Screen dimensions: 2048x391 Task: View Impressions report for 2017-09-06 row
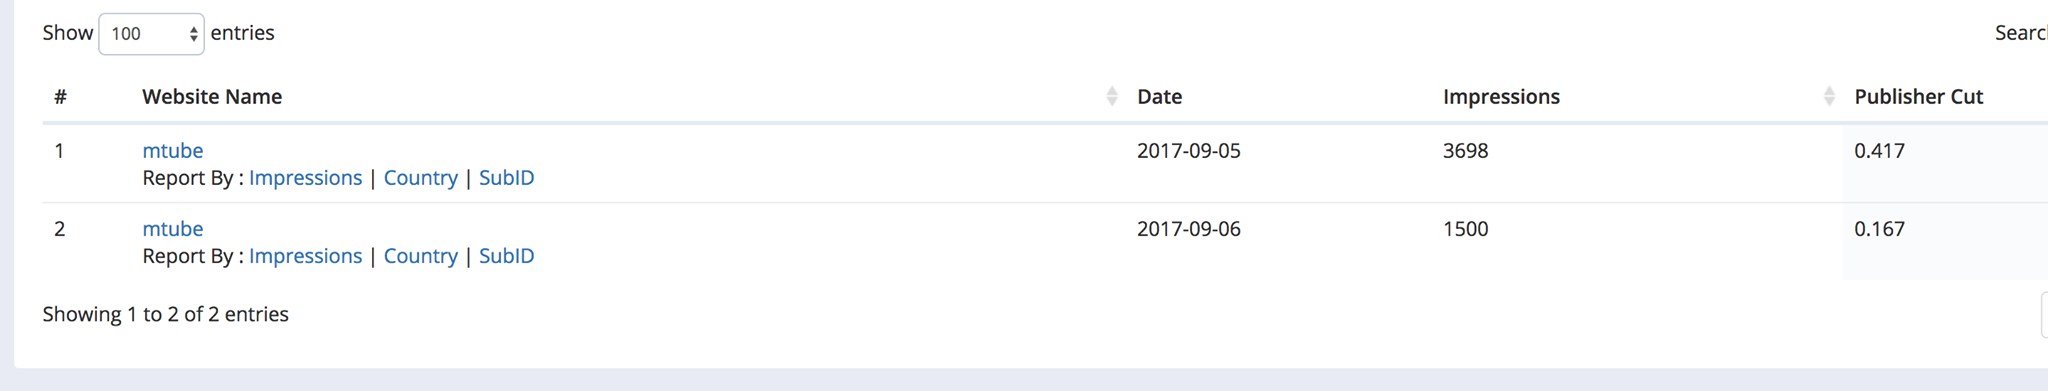305,256
